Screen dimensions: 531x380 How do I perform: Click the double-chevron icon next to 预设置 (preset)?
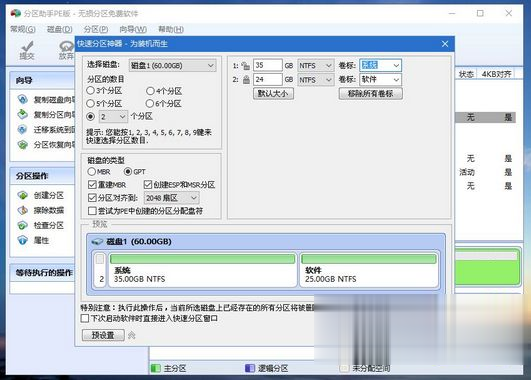(x=131, y=335)
